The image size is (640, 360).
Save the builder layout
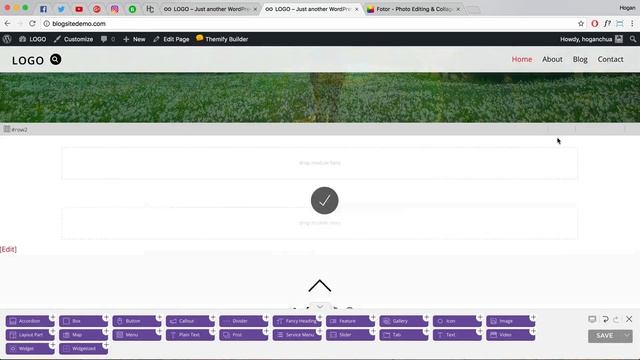(x=604, y=336)
